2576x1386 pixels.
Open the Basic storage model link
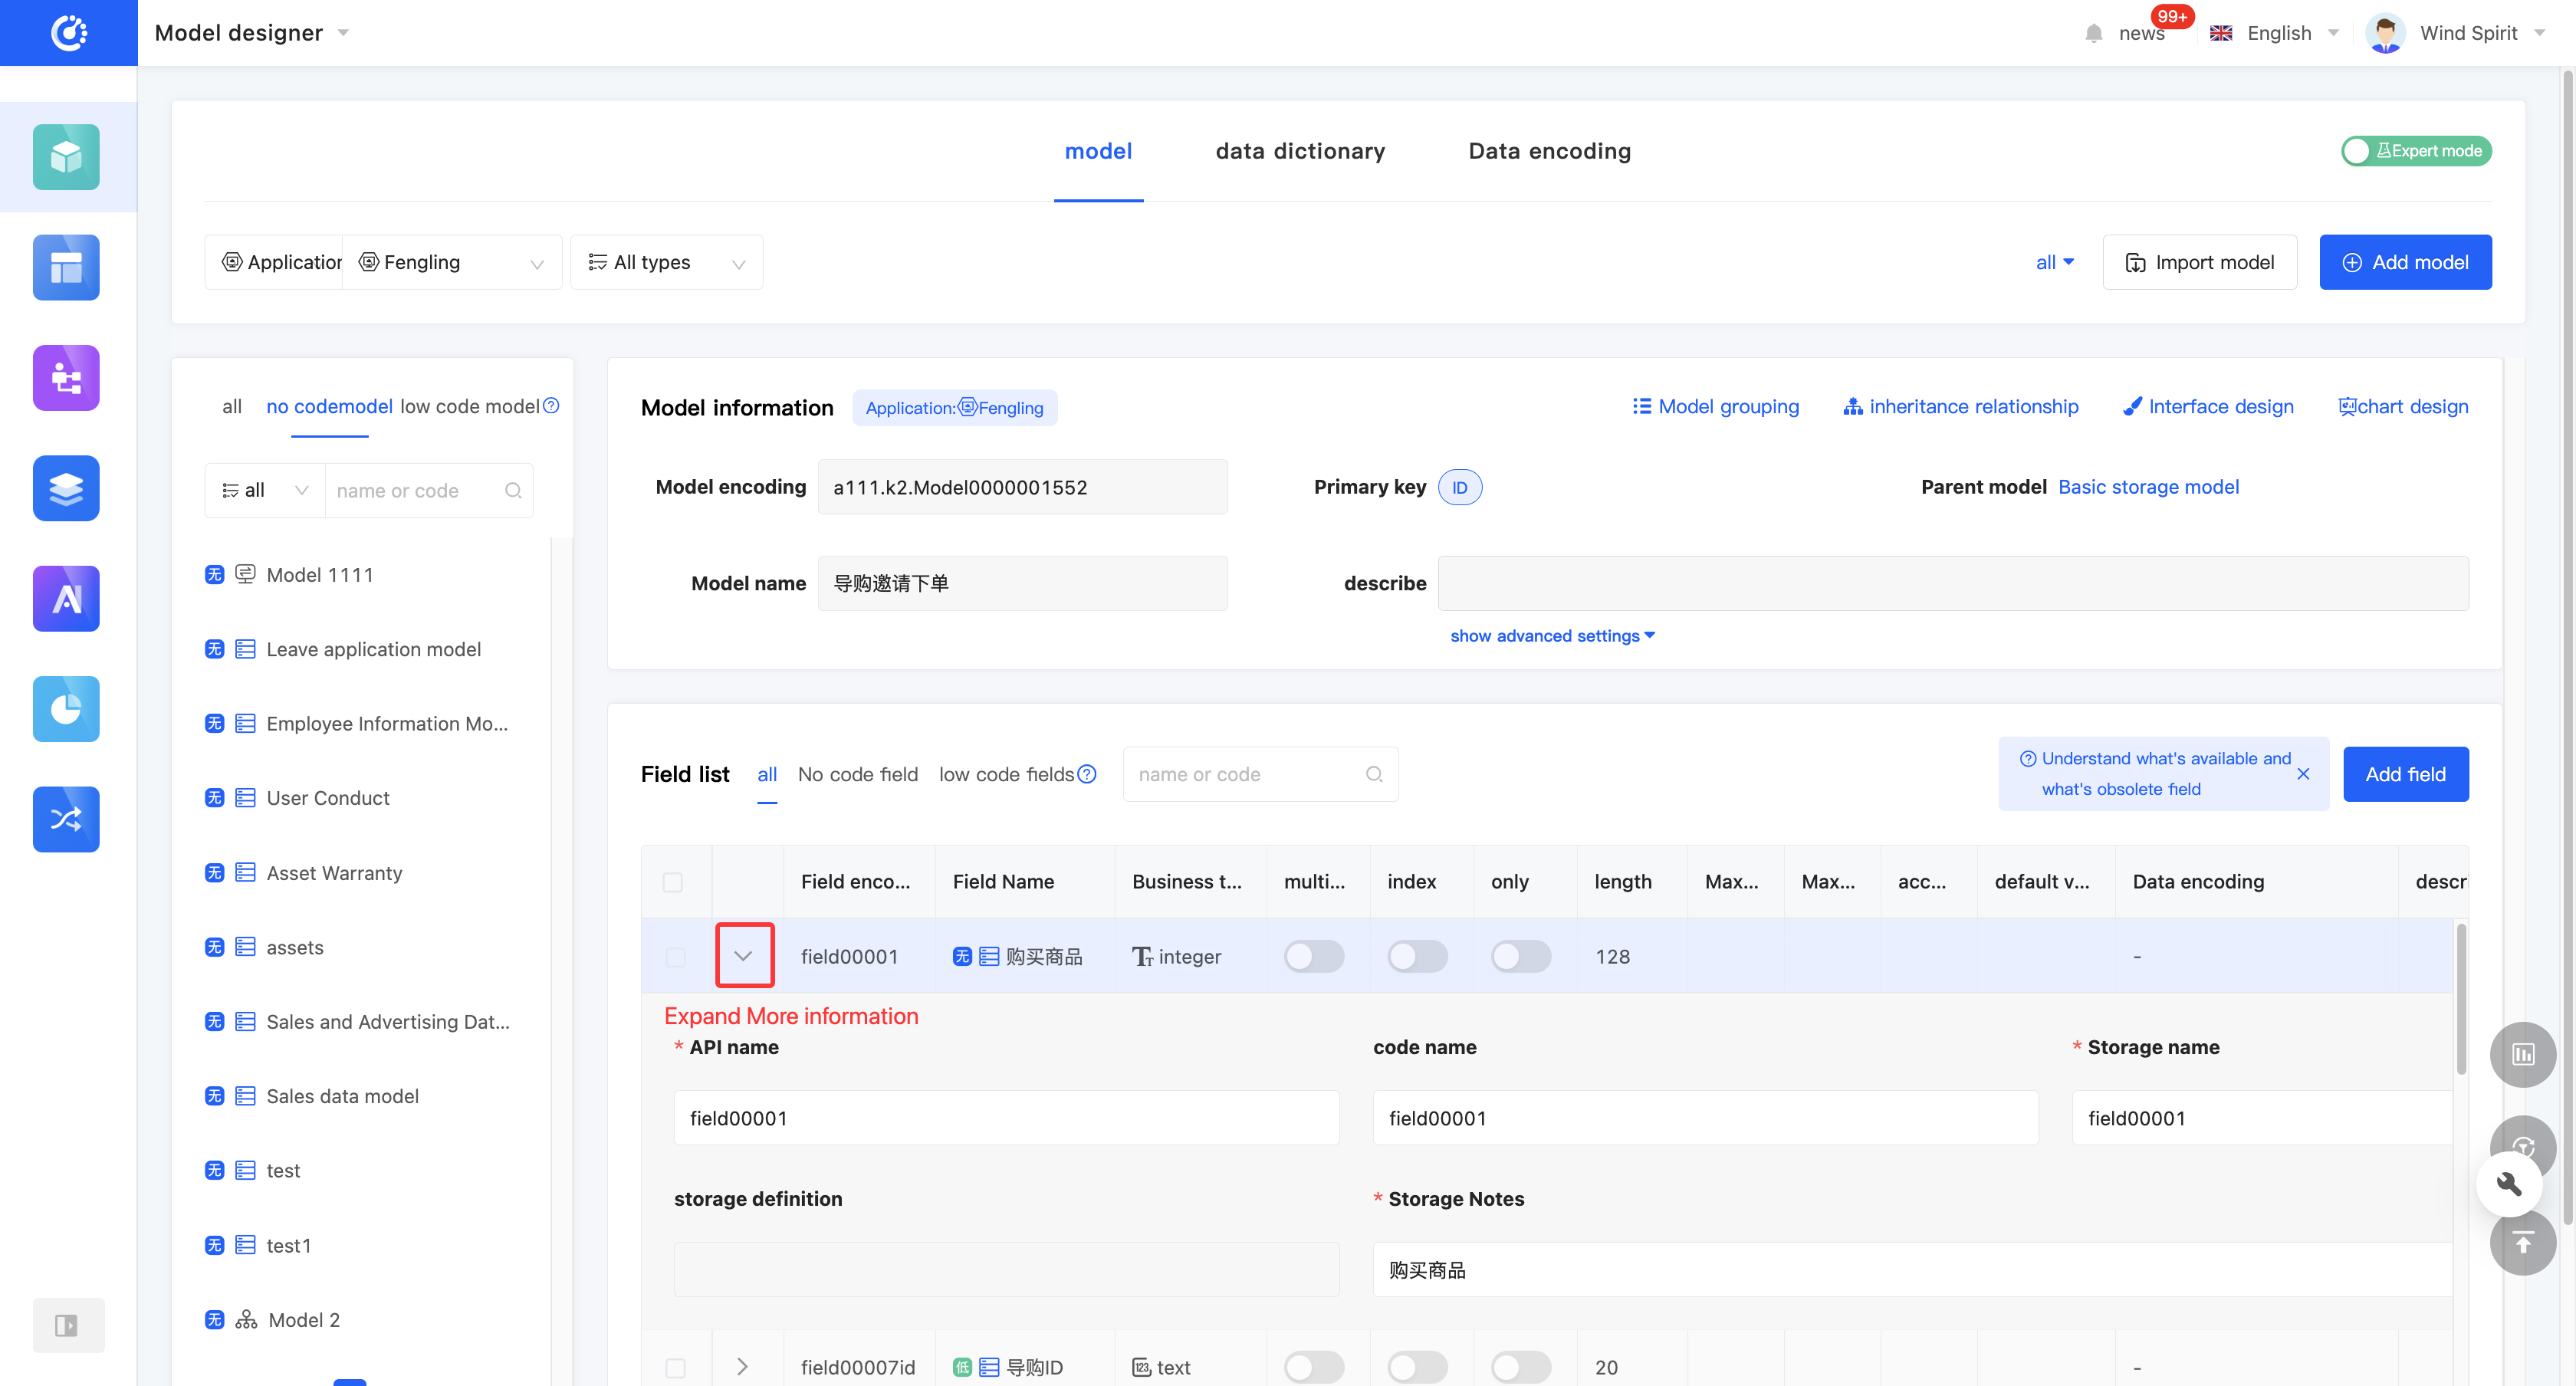point(2148,487)
